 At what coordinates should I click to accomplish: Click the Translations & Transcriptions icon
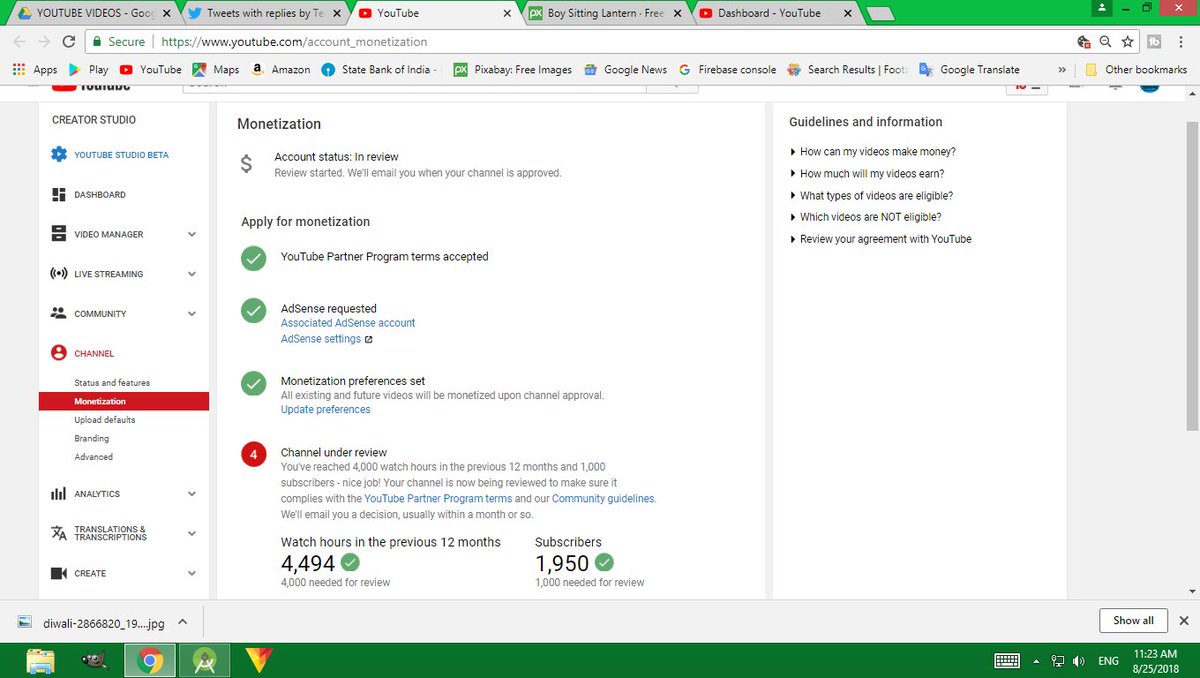(58, 533)
